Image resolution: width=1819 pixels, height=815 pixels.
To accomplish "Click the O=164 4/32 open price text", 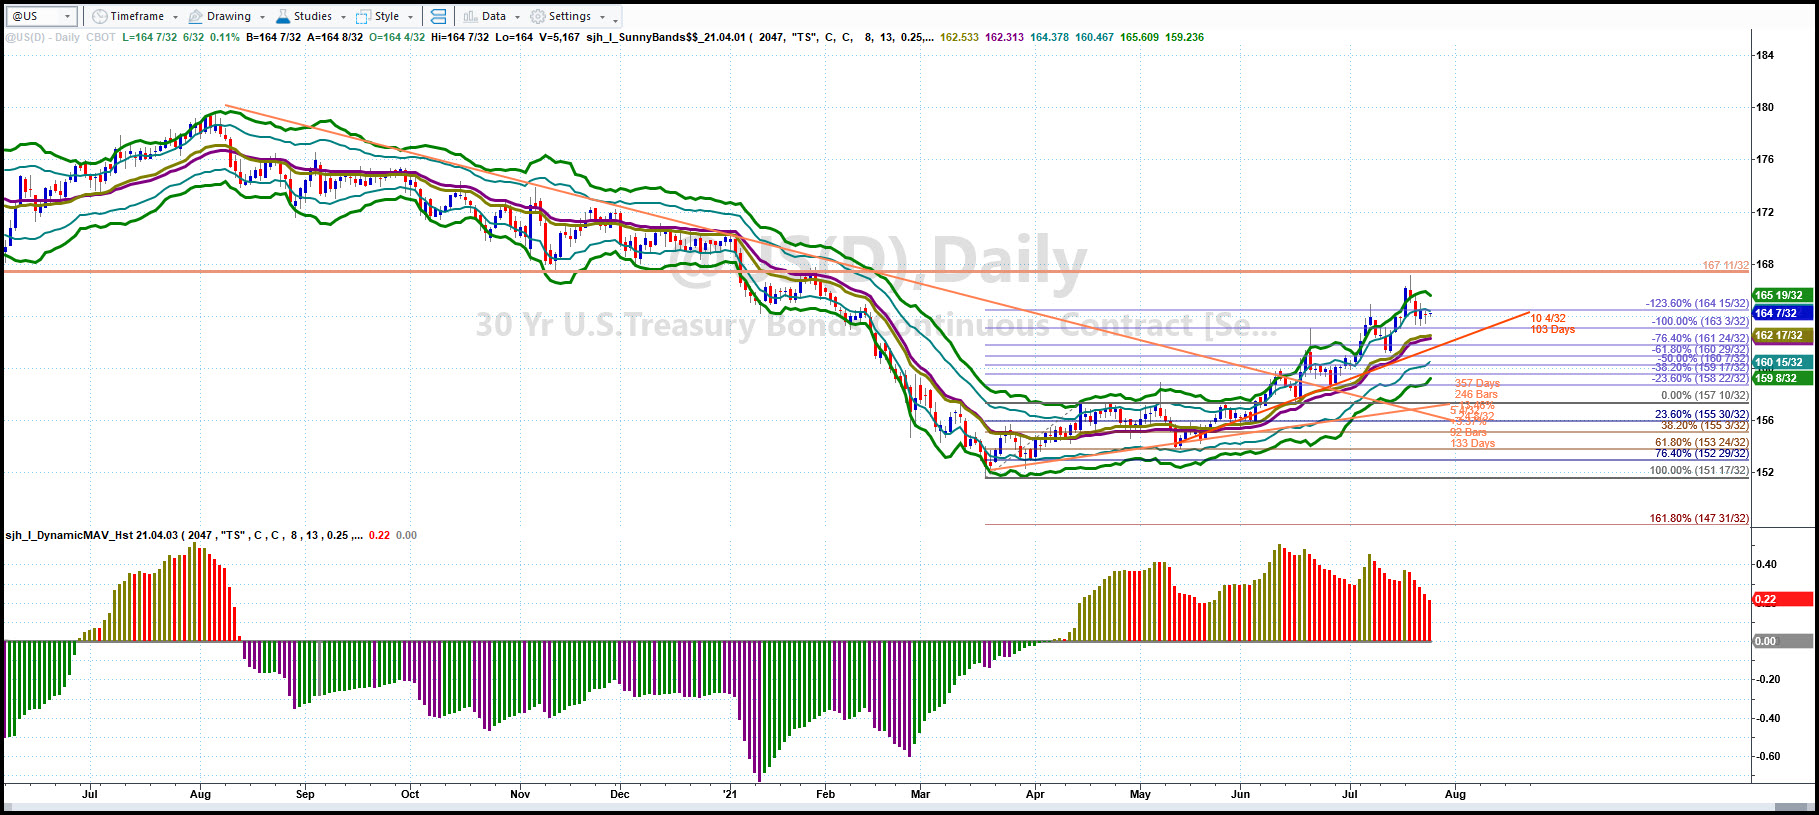I will click(397, 37).
